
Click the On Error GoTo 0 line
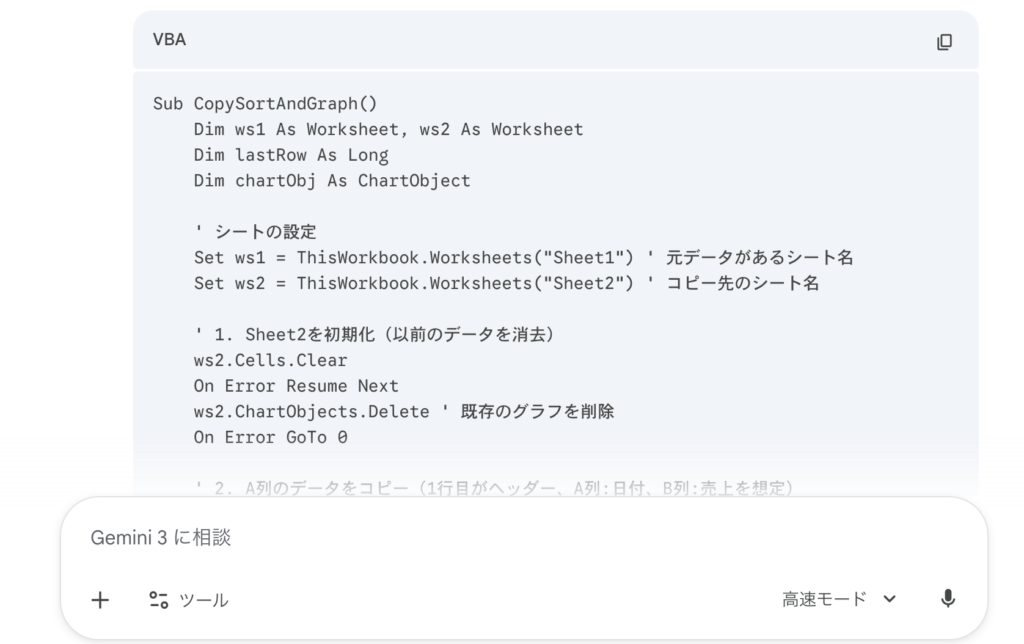click(x=270, y=437)
